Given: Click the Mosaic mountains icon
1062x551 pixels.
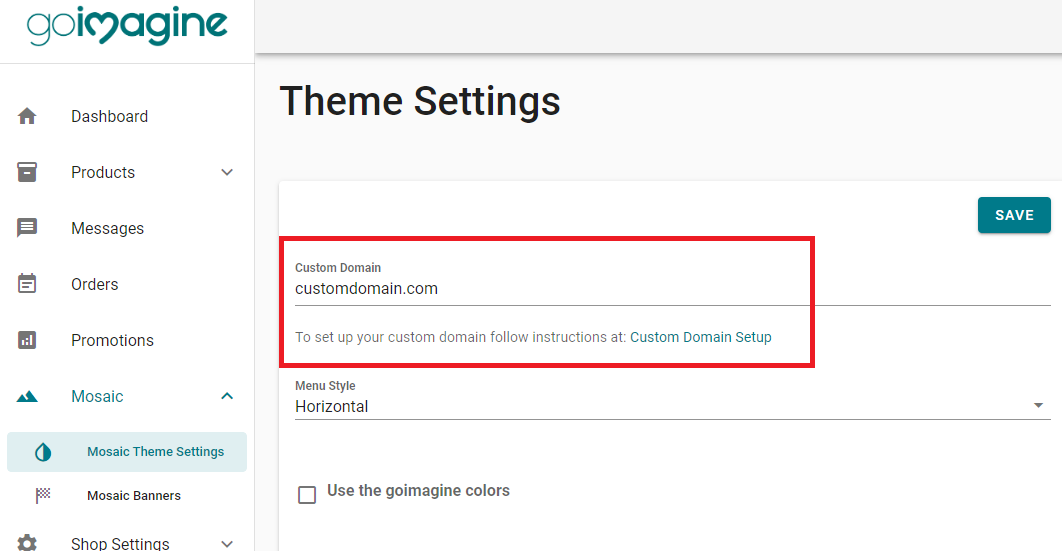Looking at the screenshot, I should click(27, 396).
